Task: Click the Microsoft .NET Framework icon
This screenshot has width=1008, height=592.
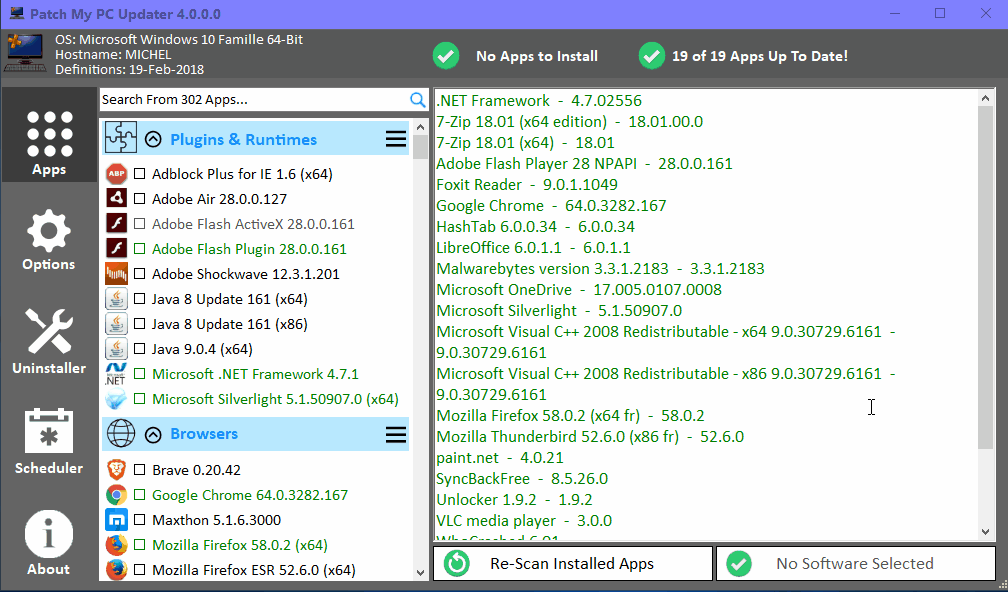Action: [x=116, y=374]
